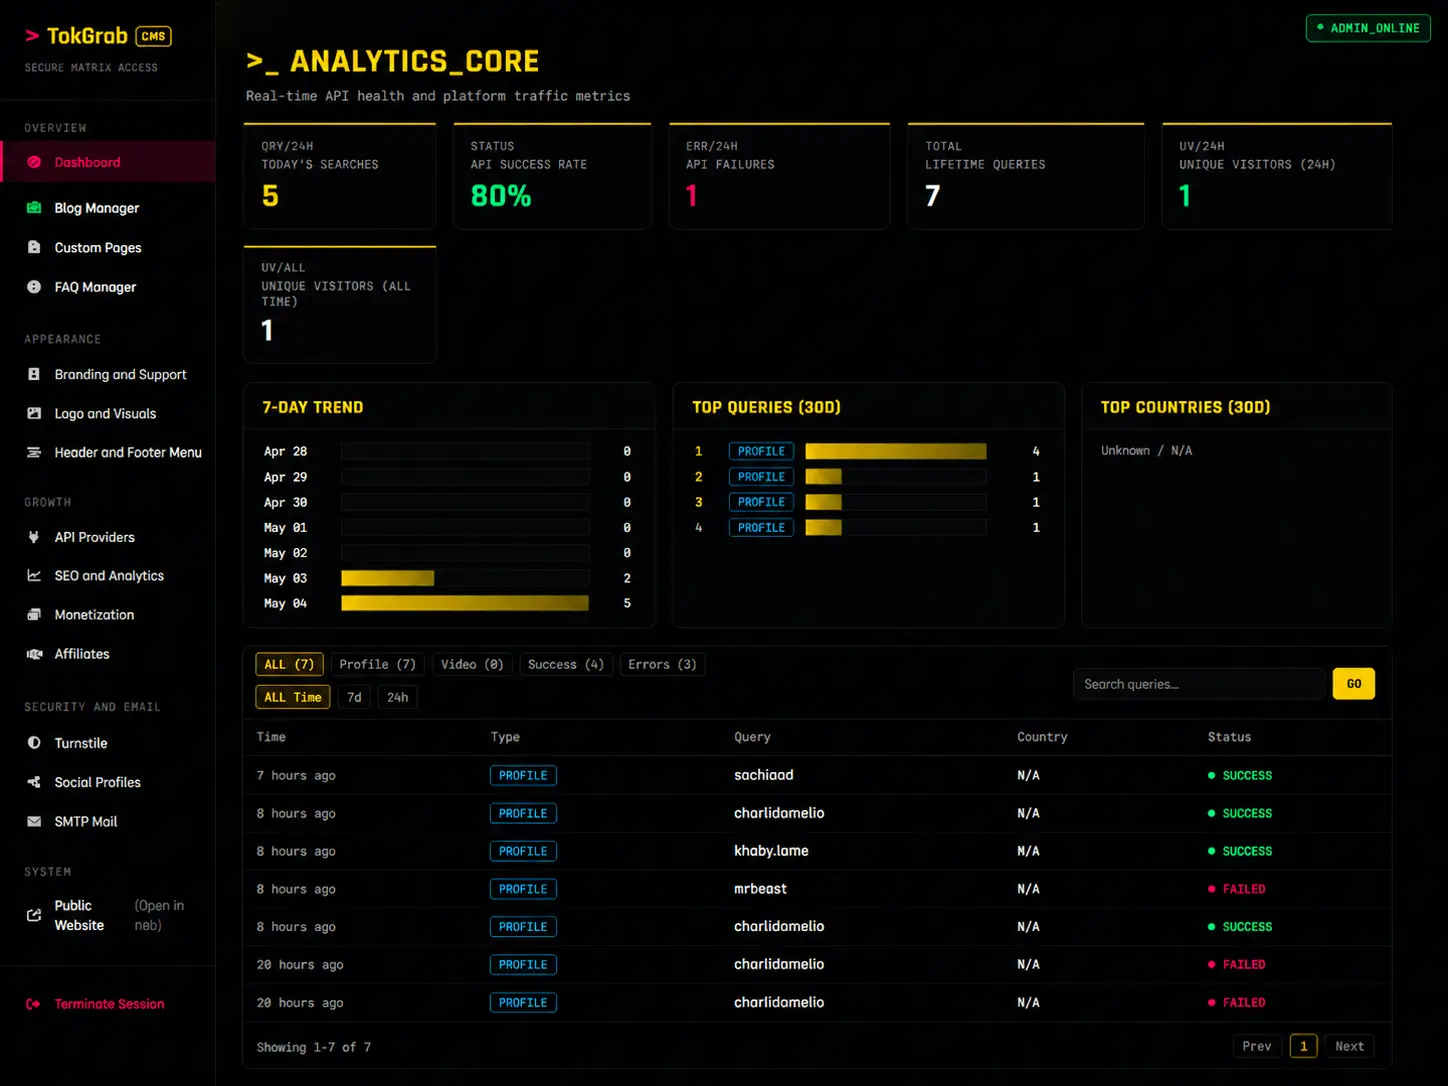Screen dimensions: 1448x1086
Task: Click the Country column header
Action: [x=1042, y=737]
